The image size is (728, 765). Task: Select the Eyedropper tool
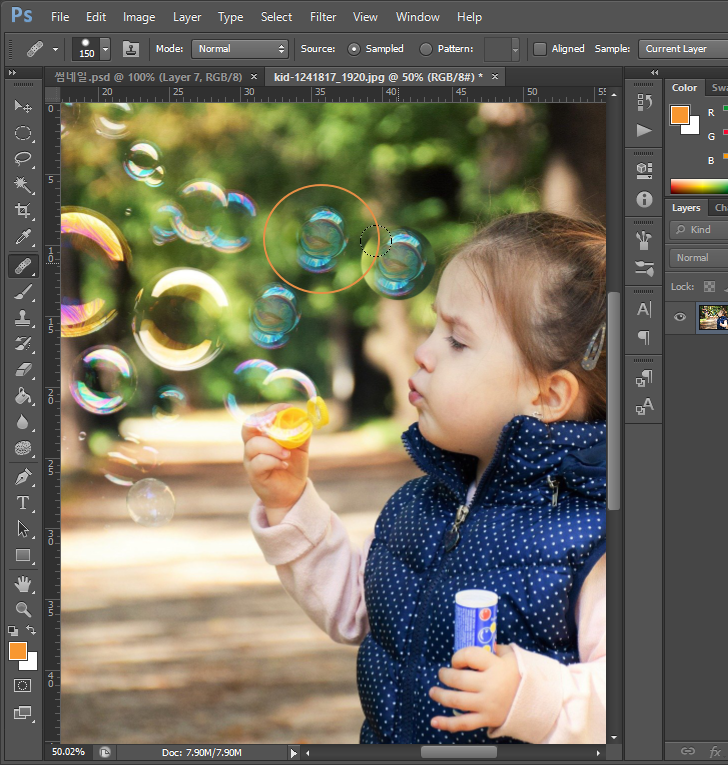click(x=22, y=237)
